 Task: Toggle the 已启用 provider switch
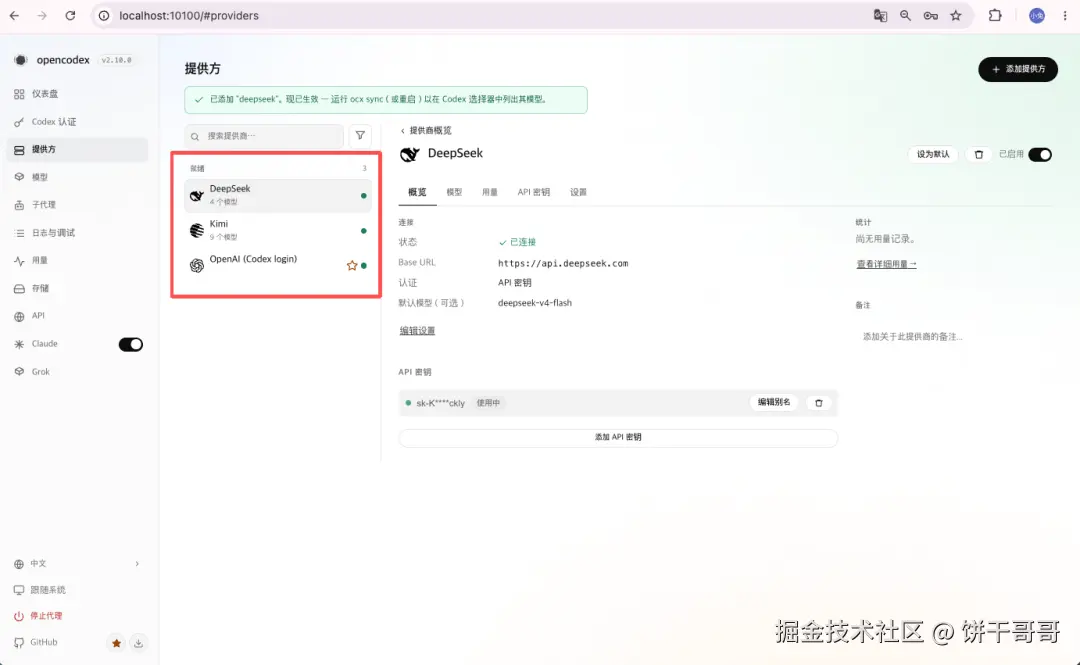(1040, 154)
